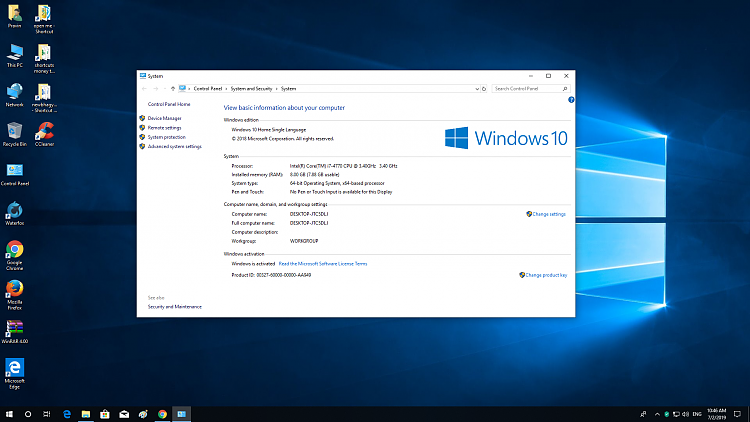Click the network tray icon
This screenshot has height=422, width=750.
tap(676, 414)
